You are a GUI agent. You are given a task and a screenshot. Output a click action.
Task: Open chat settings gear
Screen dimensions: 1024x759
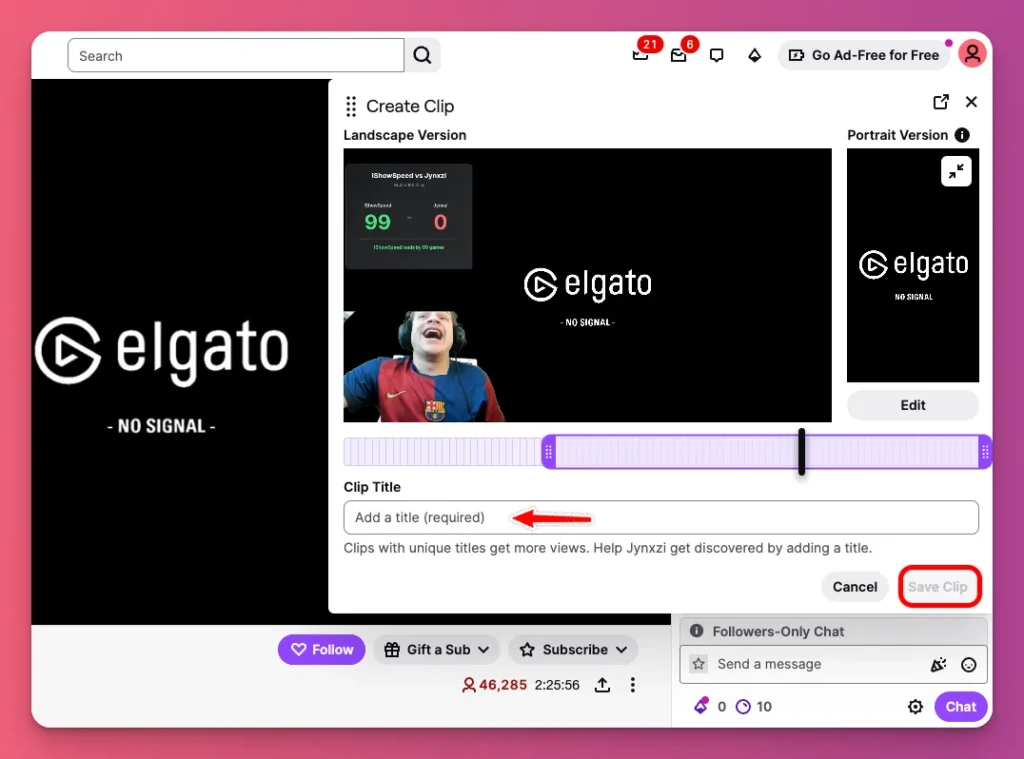915,706
